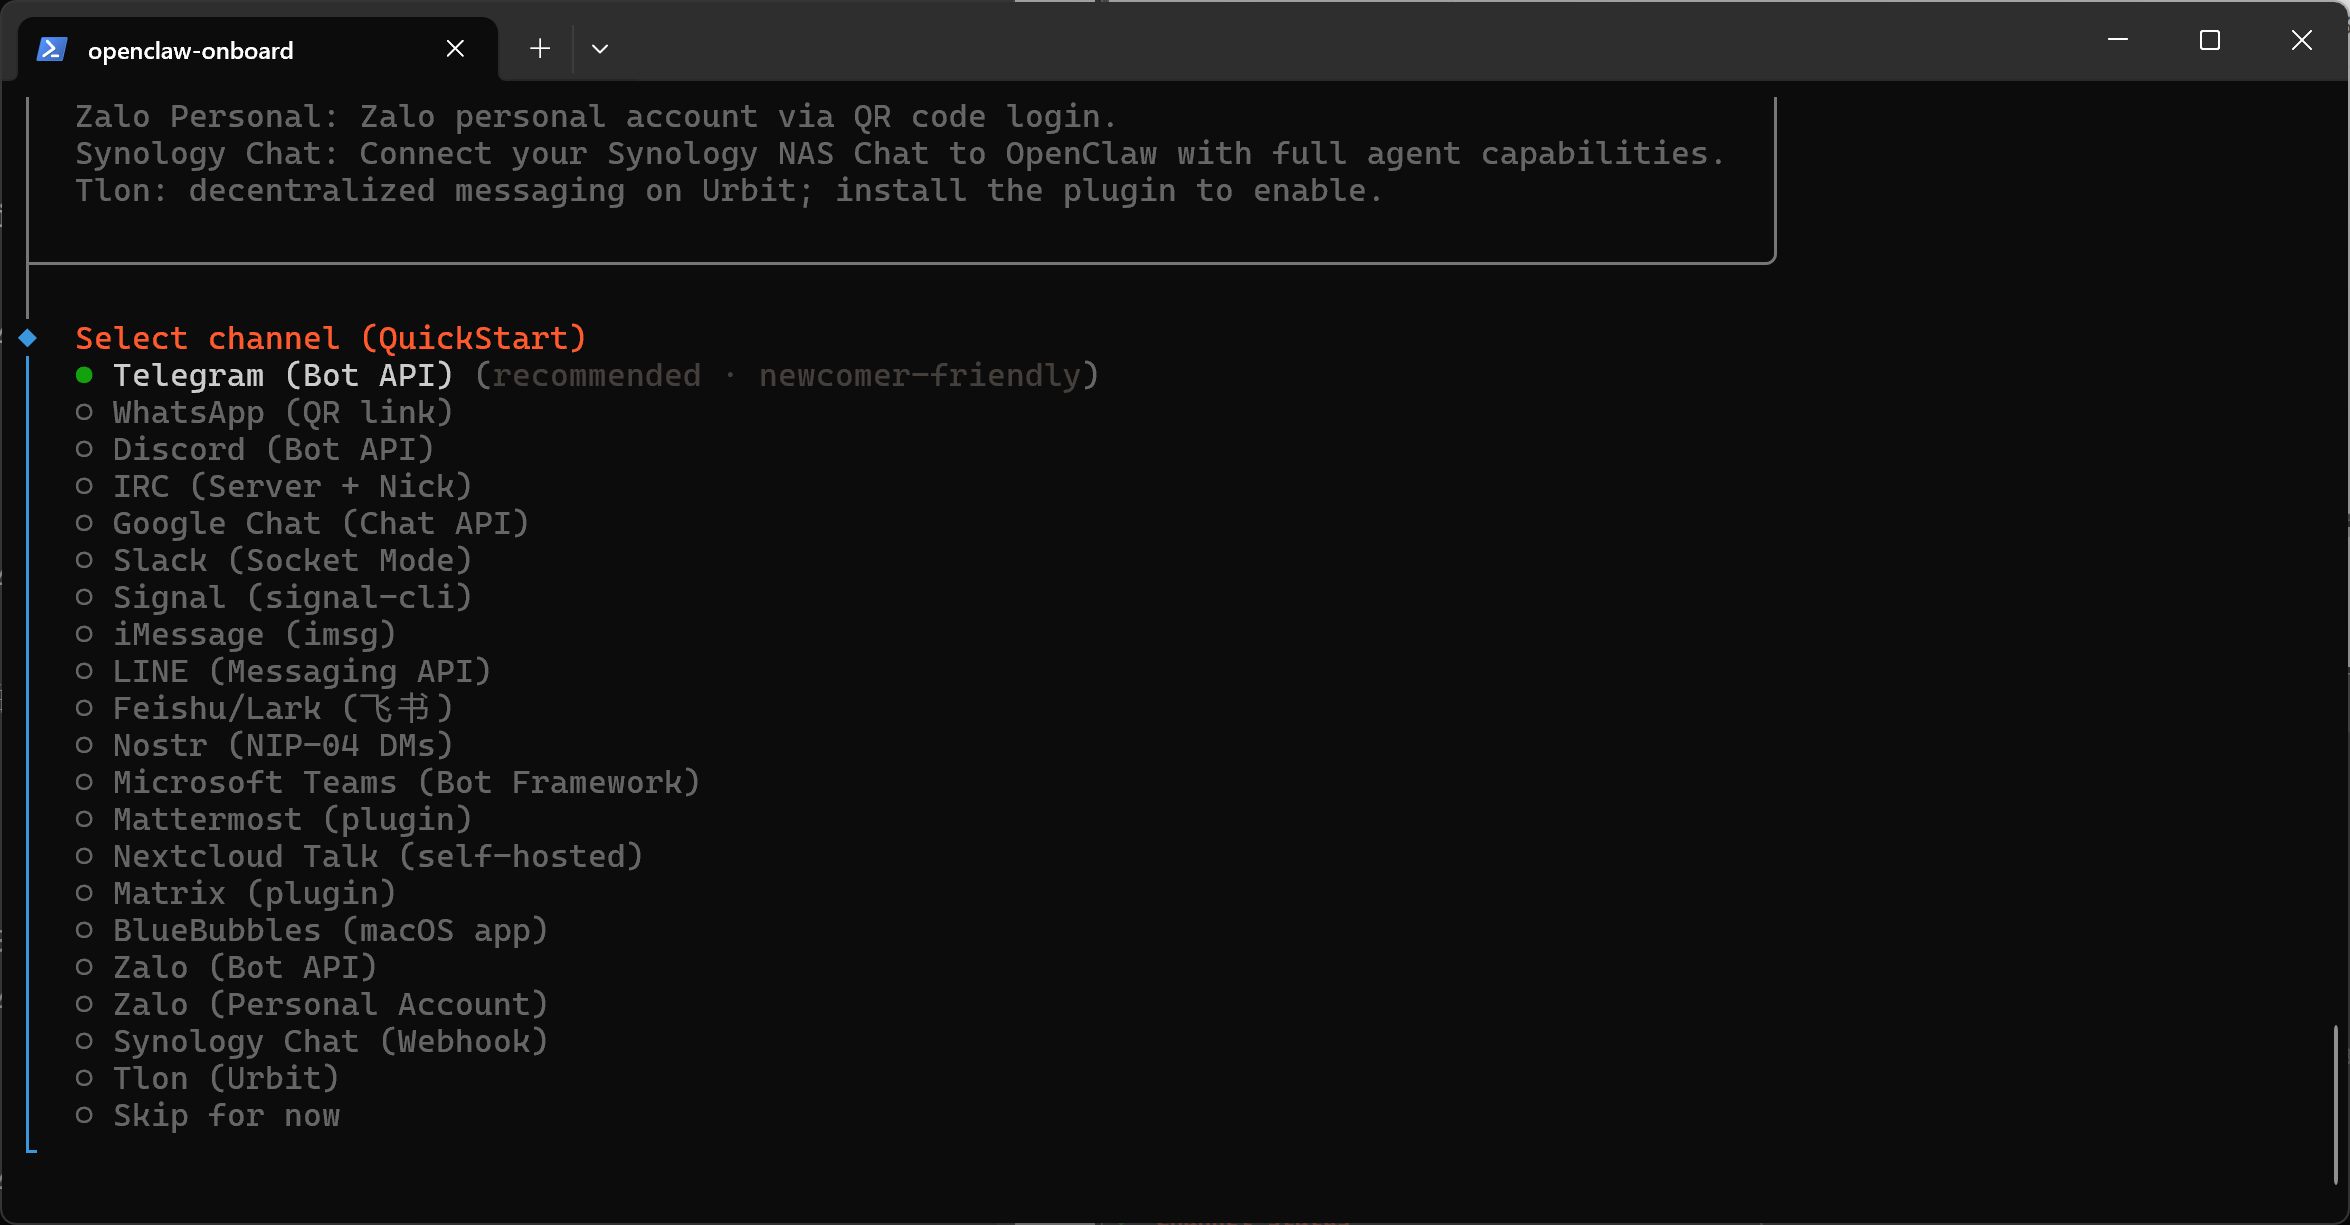Close the terminal window
The width and height of the screenshot is (2350, 1225).
(2301, 40)
